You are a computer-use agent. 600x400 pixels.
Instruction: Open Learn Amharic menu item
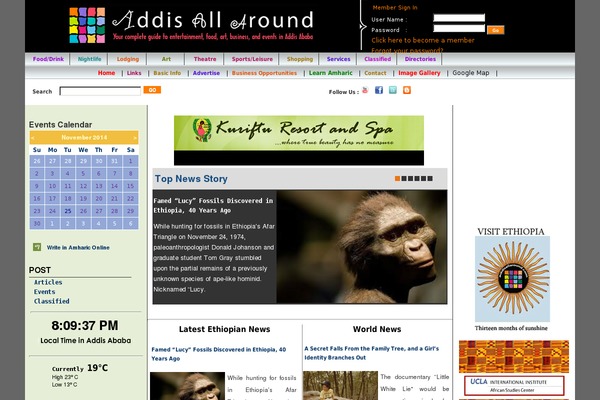tap(331, 73)
